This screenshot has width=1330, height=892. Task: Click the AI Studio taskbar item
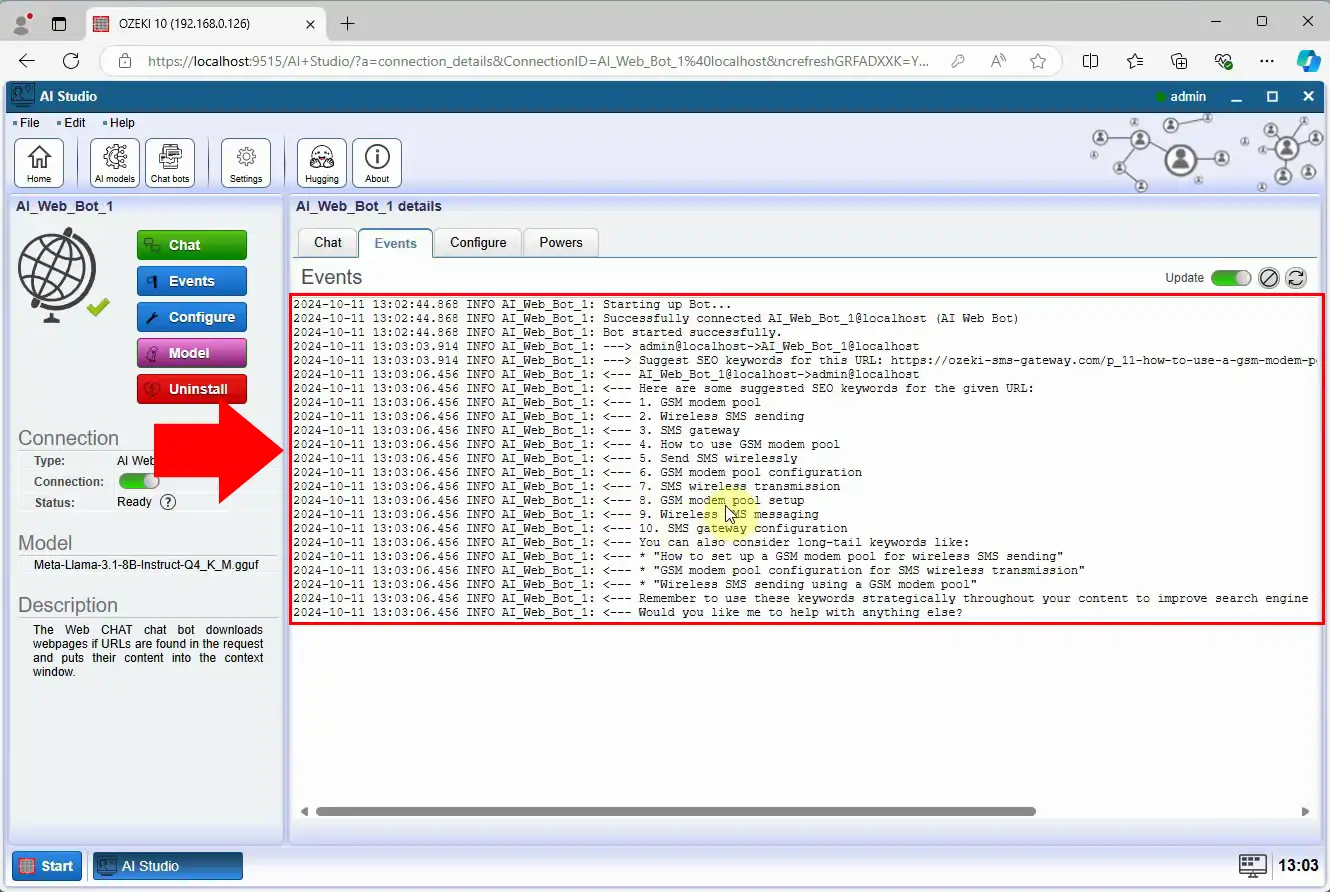click(168, 866)
